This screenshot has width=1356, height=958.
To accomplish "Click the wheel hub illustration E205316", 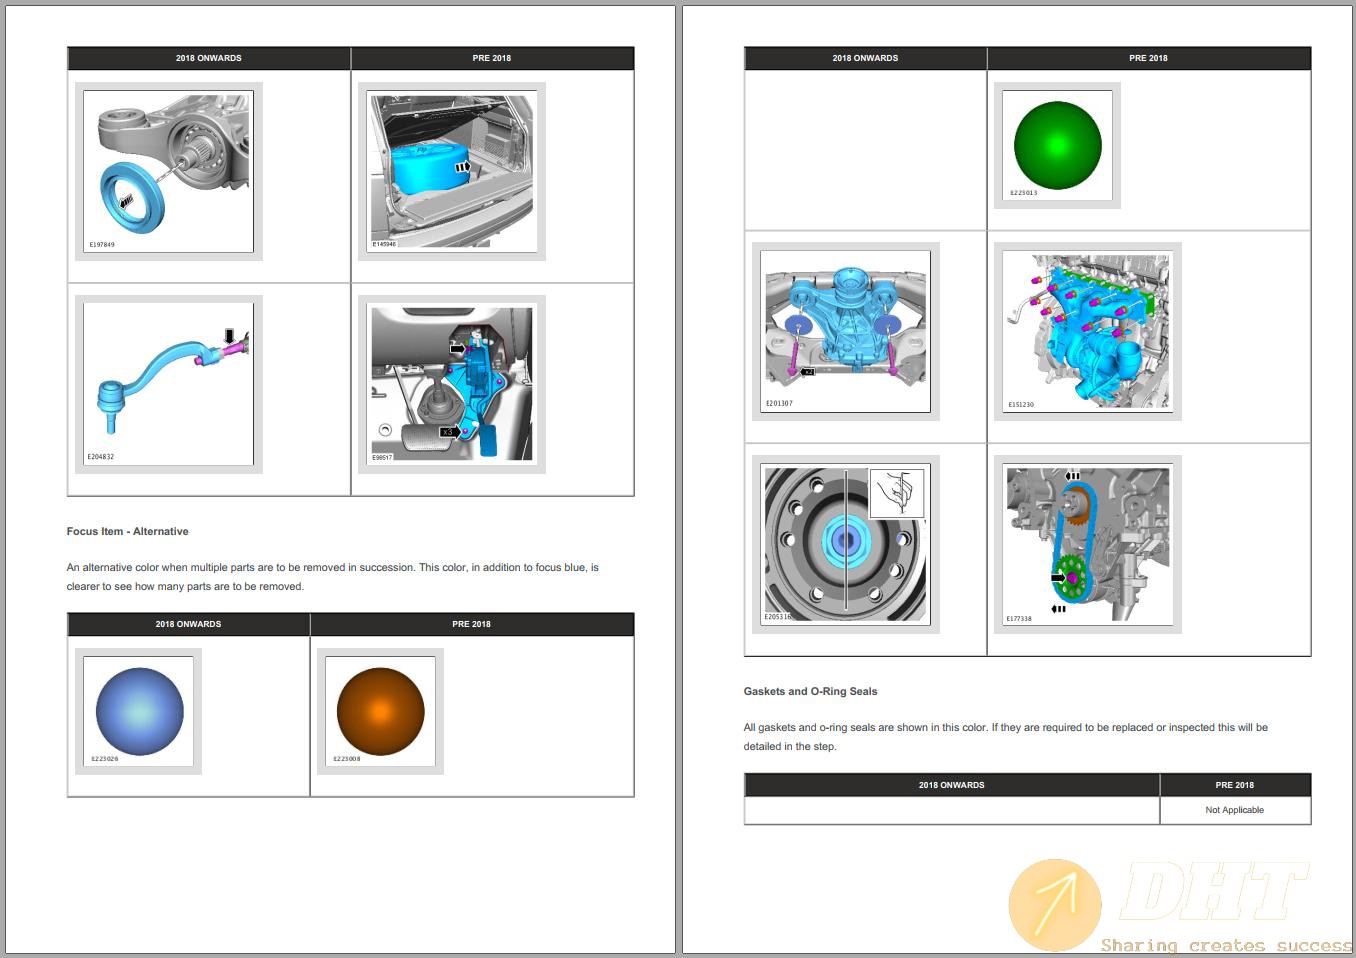I will click(846, 544).
